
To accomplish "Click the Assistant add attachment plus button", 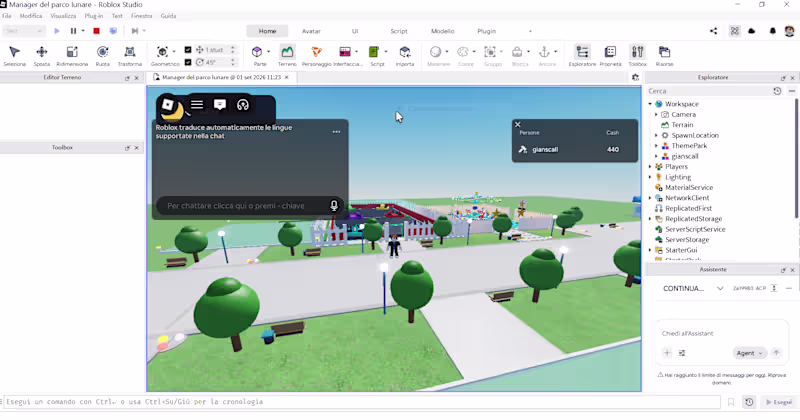I will [667, 353].
